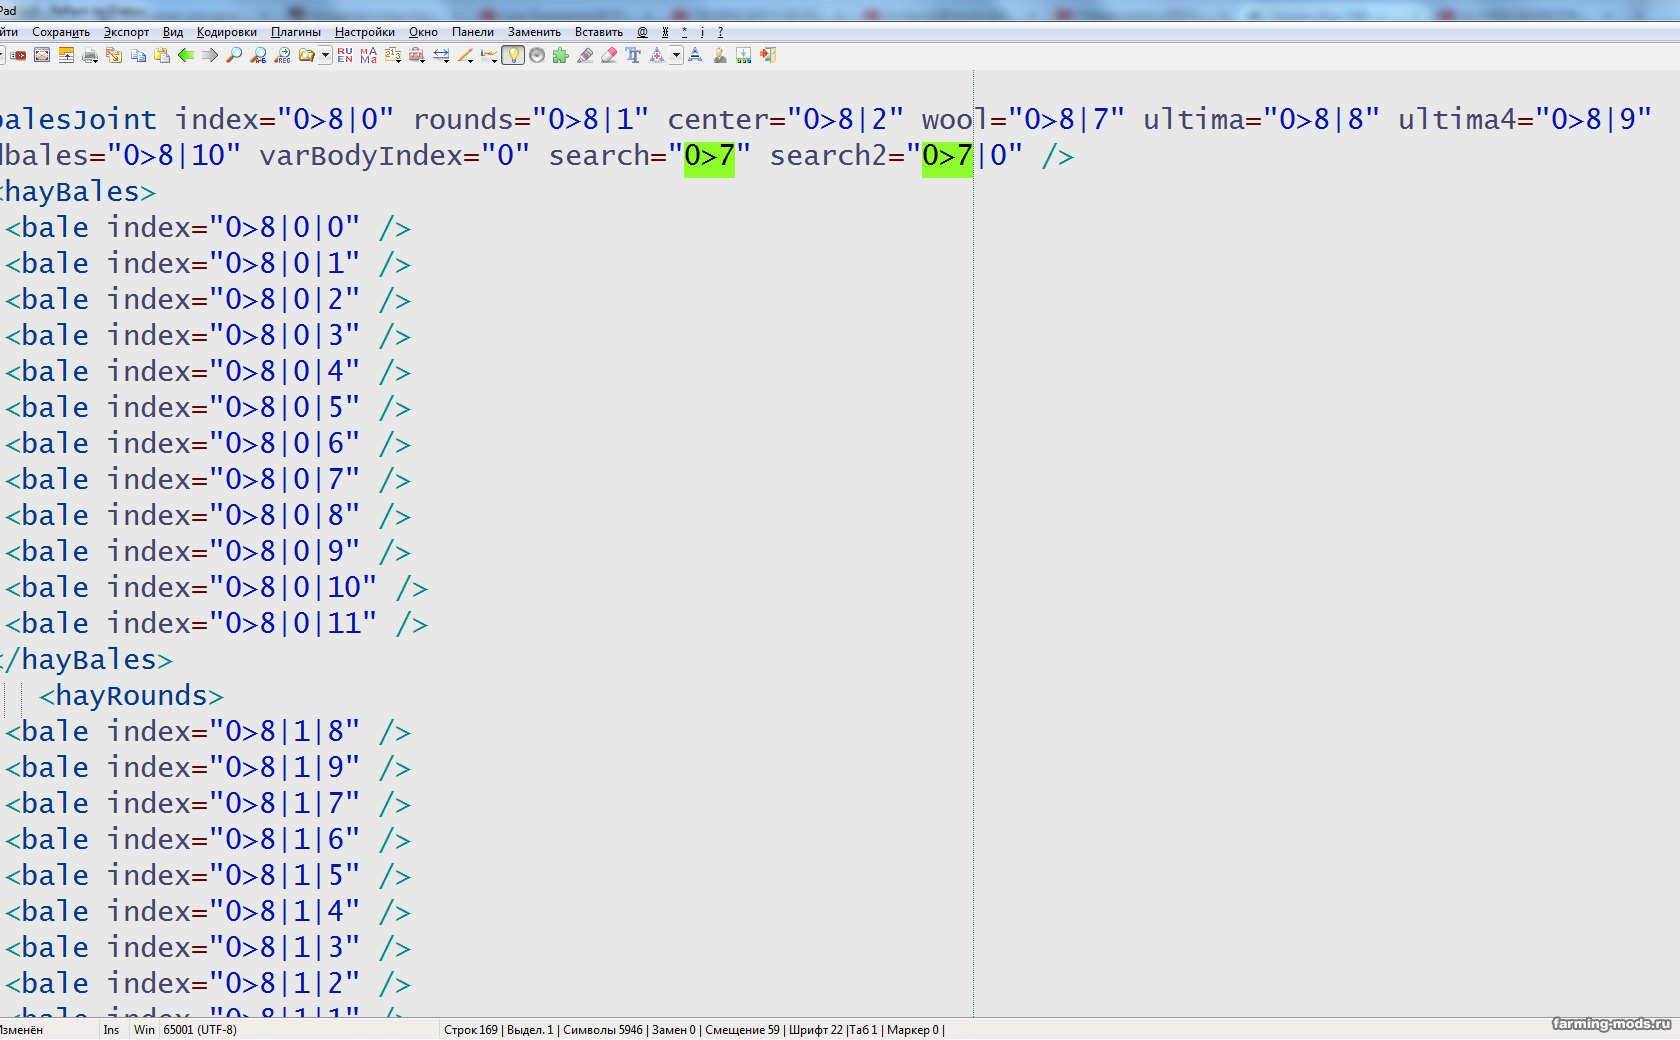
Task: Open the Панели menu
Action: click(473, 32)
